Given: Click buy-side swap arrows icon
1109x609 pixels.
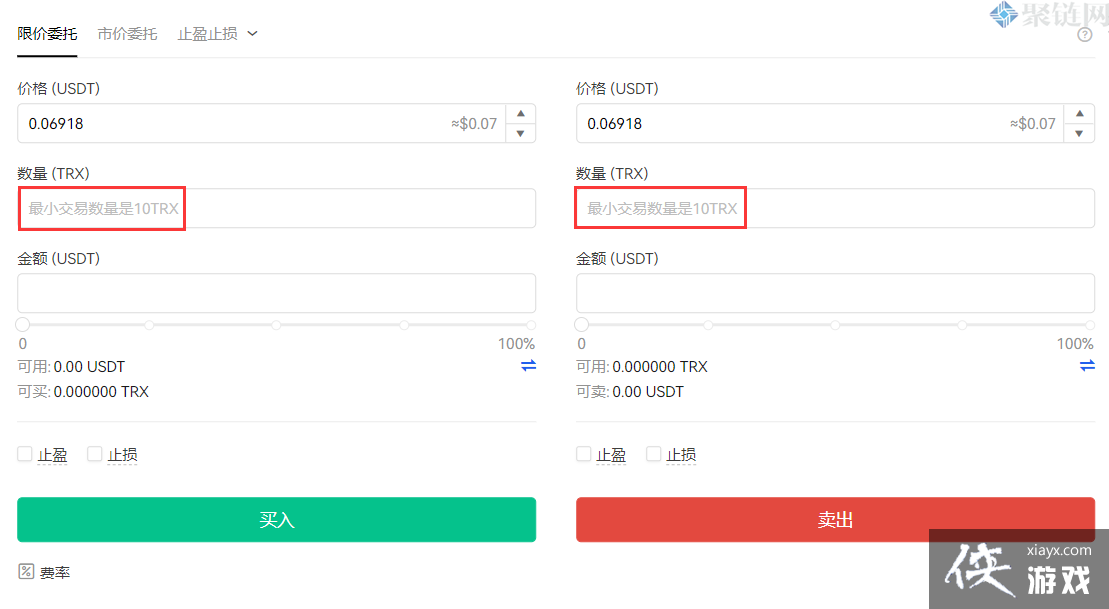Looking at the screenshot, I should click(x=528, y=366).
